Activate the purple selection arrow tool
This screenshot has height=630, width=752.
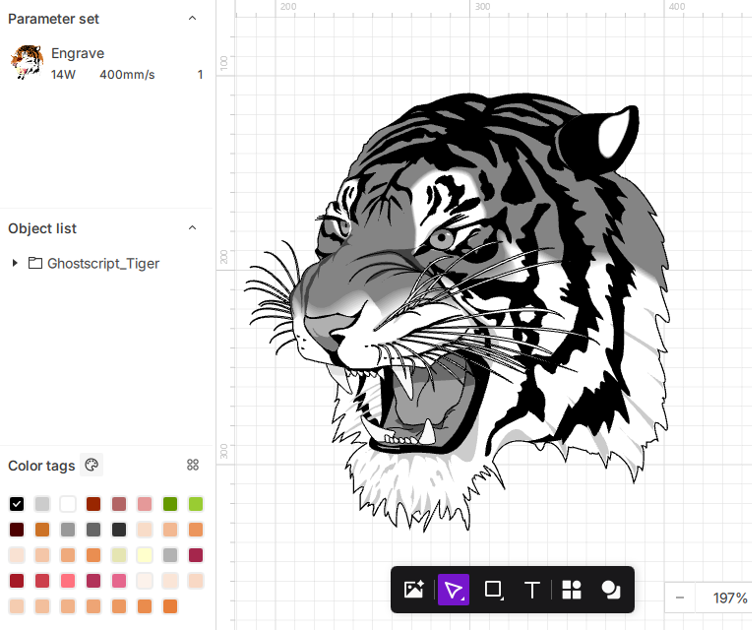coord(453,590)
